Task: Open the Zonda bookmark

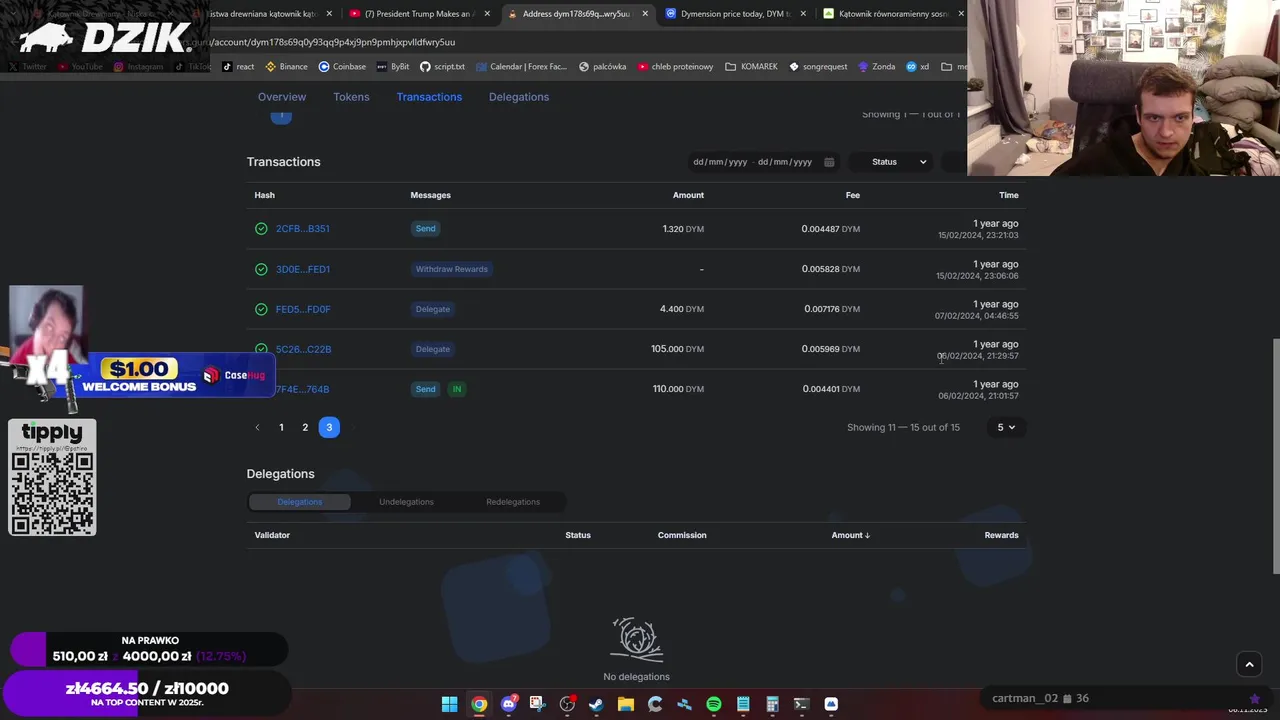Action: pos(876,67)
